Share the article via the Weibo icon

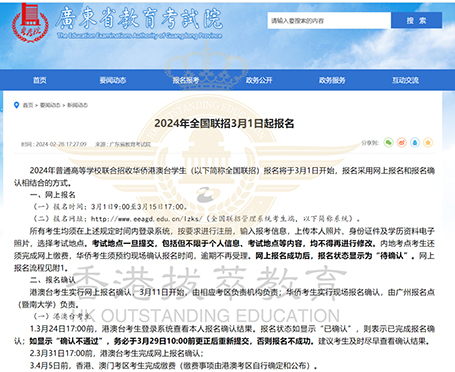click(x=402, y=143)
